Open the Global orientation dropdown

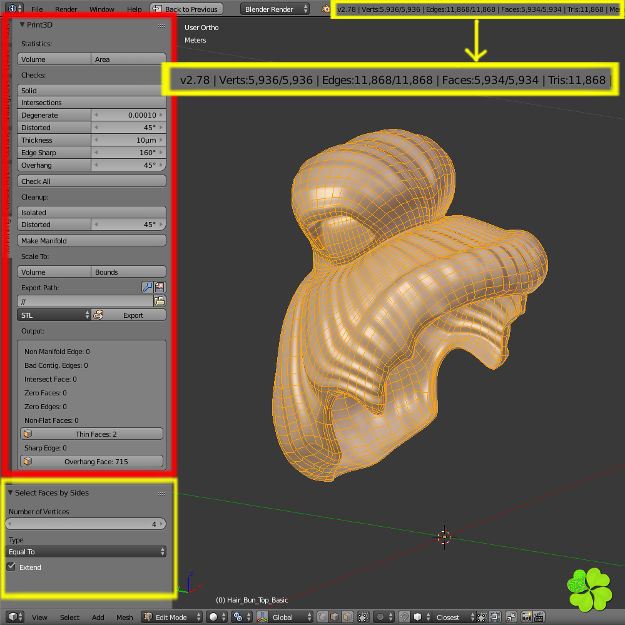[291, 617]
